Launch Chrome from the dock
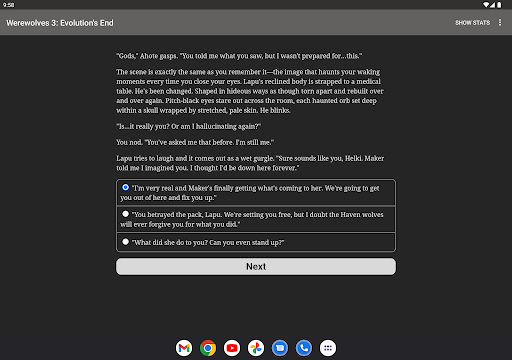The height and width of the screenshot is (360, 512). (x=208, y=348)
